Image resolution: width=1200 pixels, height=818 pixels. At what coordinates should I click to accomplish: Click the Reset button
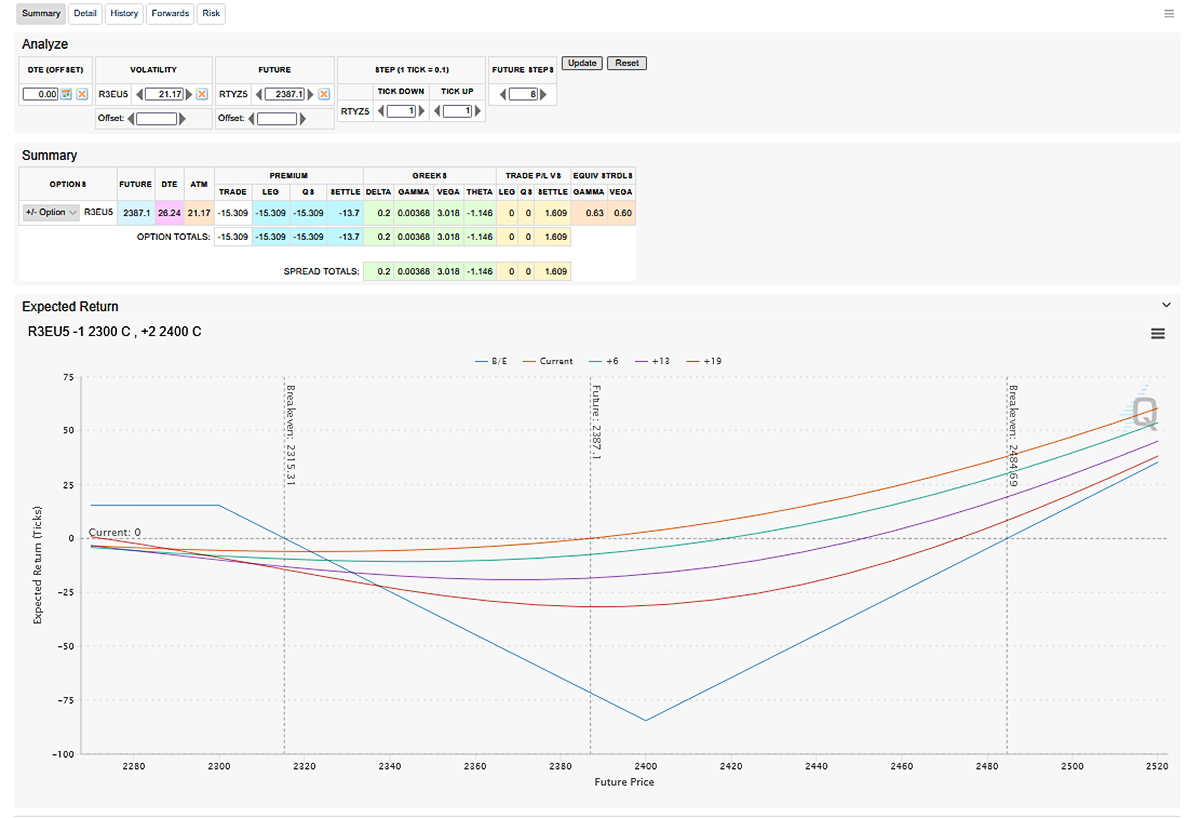coord(627,63)
